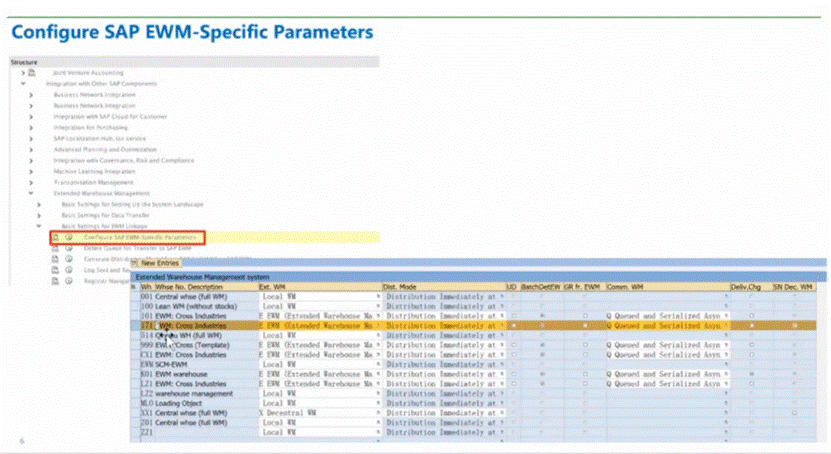Viewport: 831px width, 454px height.
Task: Open documentation icon for Generate Distribution row
Action: coord(55,259)
